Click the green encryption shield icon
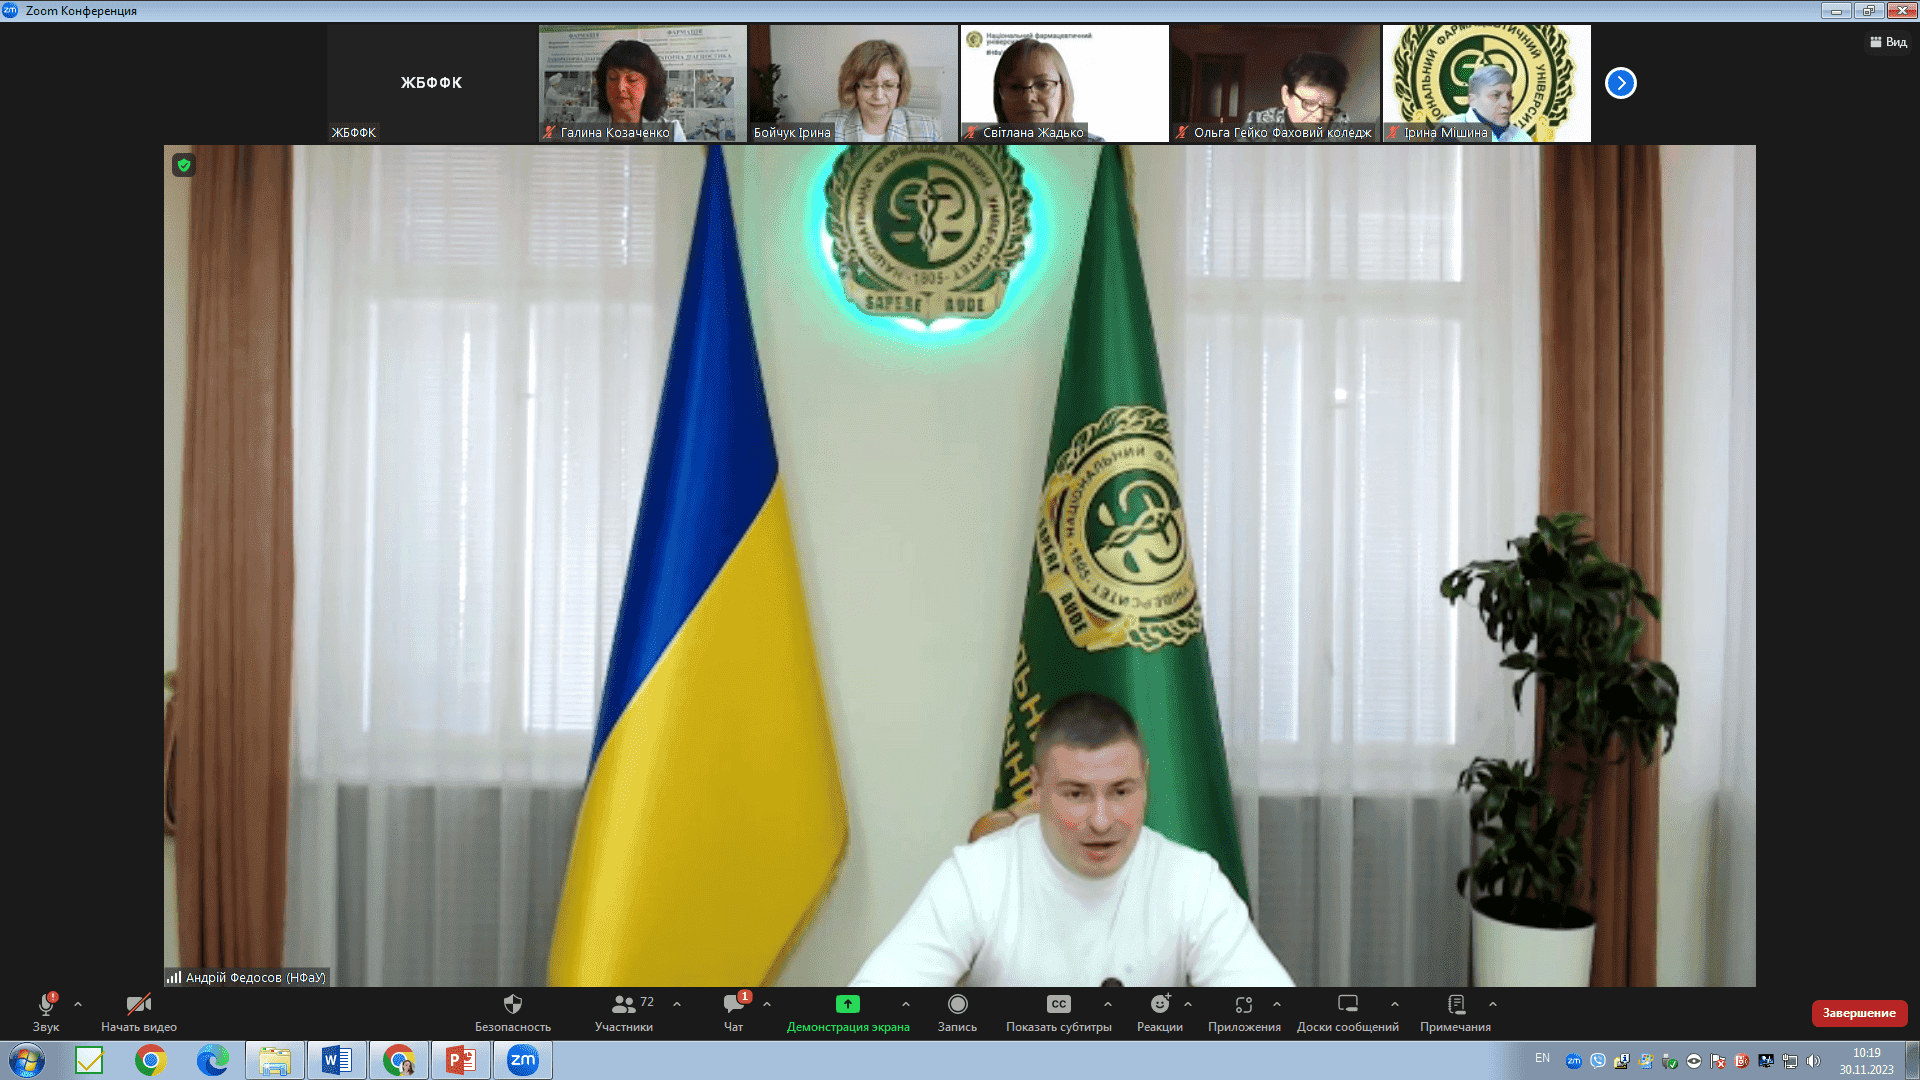 point(184,165)
